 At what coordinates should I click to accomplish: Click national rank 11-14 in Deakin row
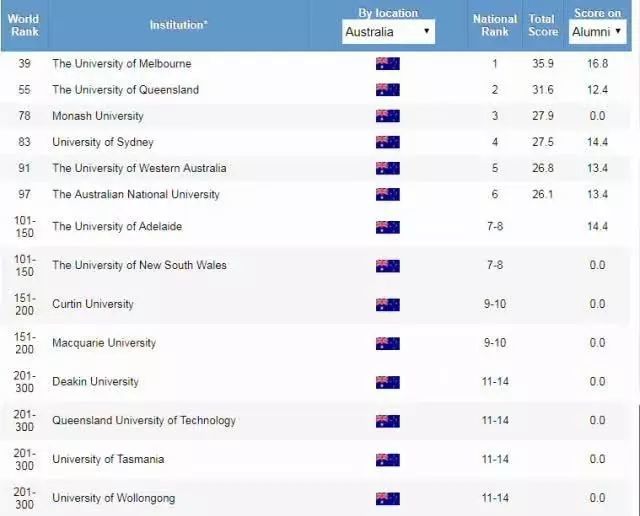(x=495, y=382)
